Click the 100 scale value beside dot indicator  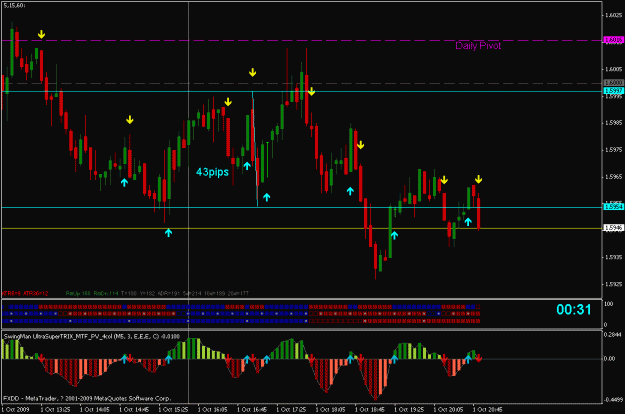click(x=609, y=304)
